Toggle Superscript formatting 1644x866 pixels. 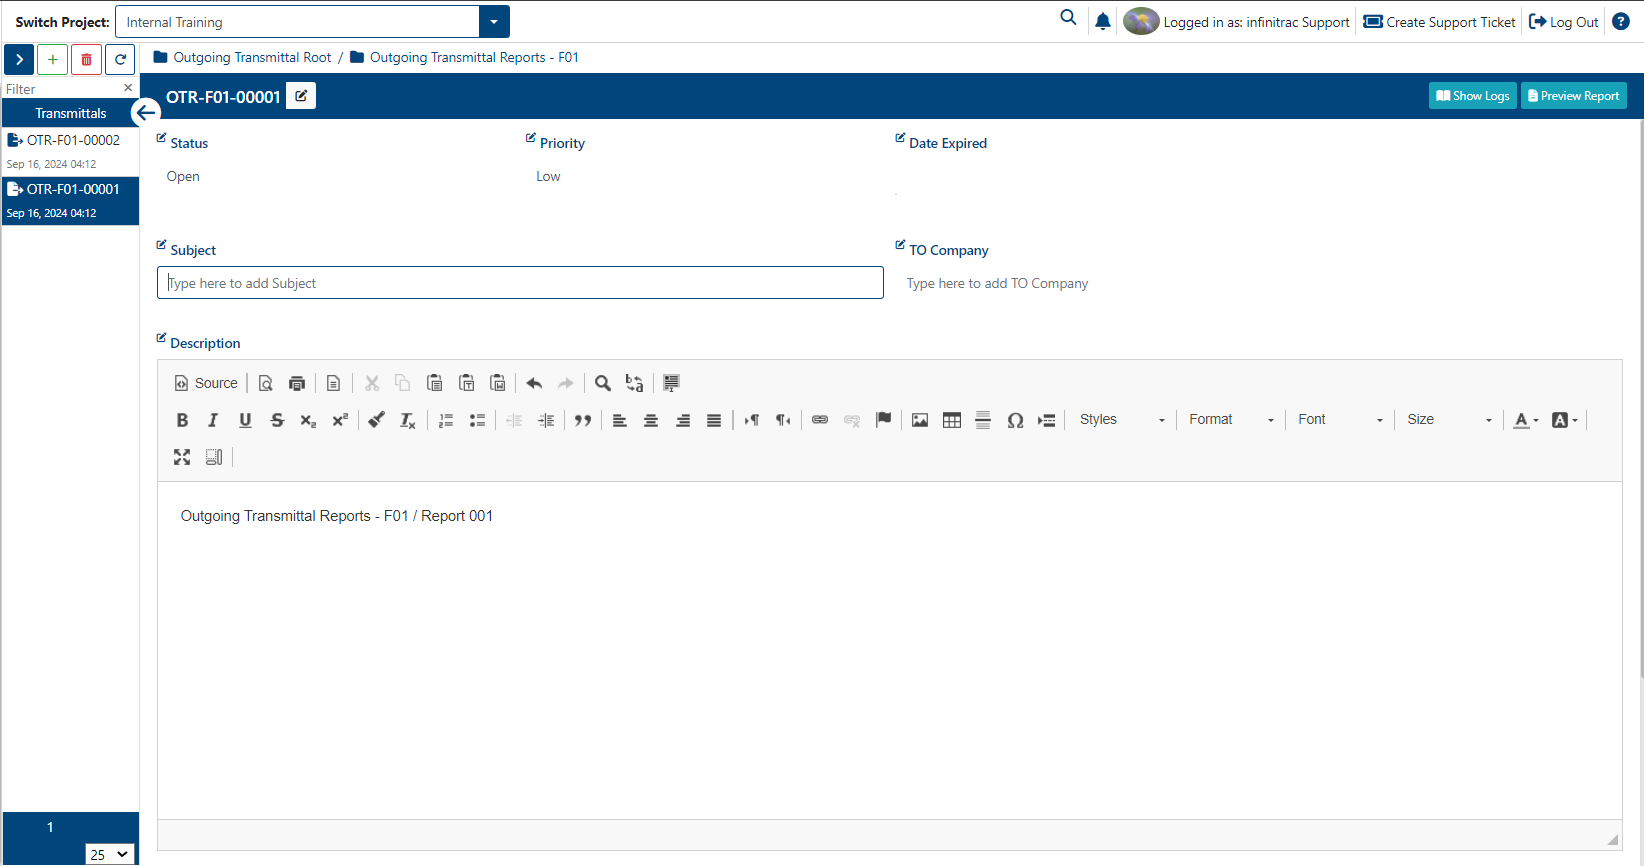coord(340,420)
